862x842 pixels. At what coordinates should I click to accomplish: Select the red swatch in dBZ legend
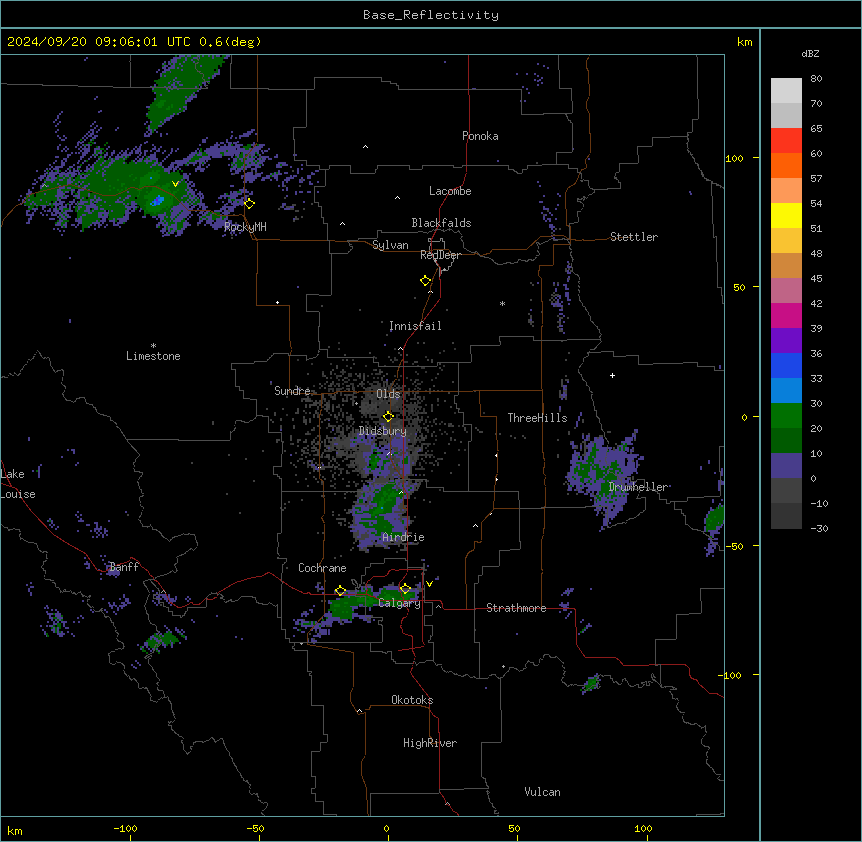786,141
